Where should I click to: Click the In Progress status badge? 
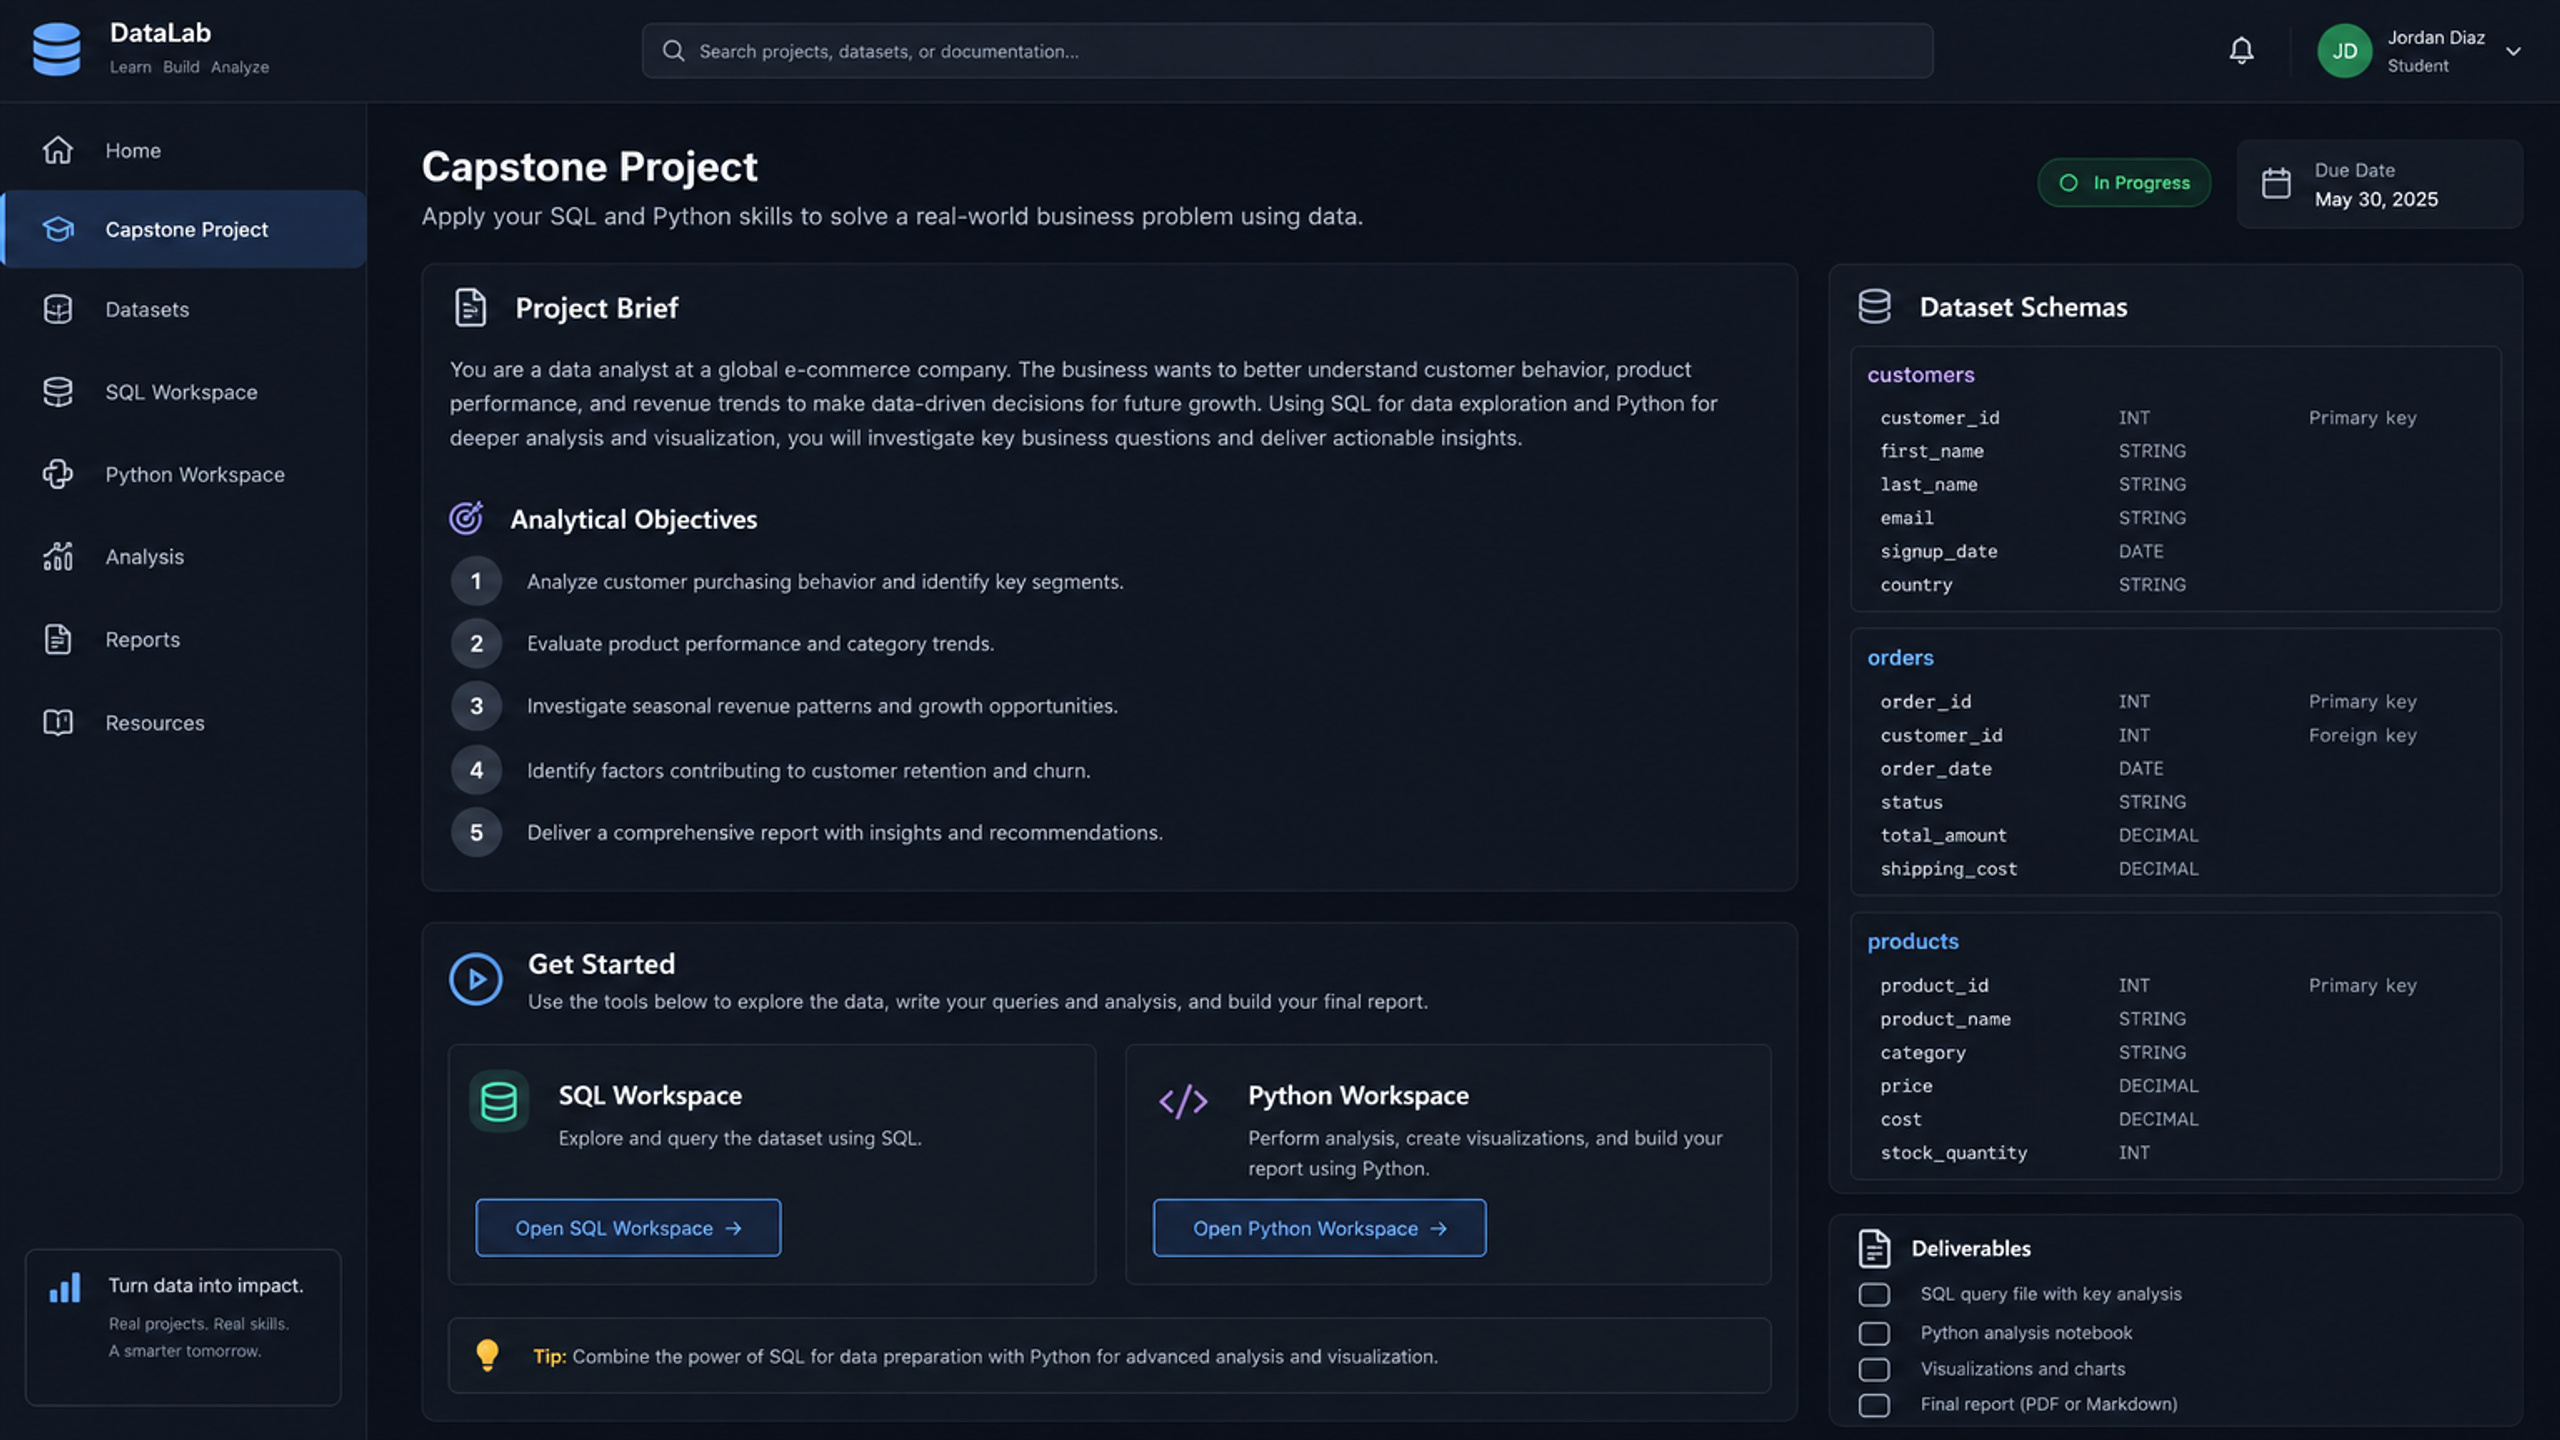2124,183
